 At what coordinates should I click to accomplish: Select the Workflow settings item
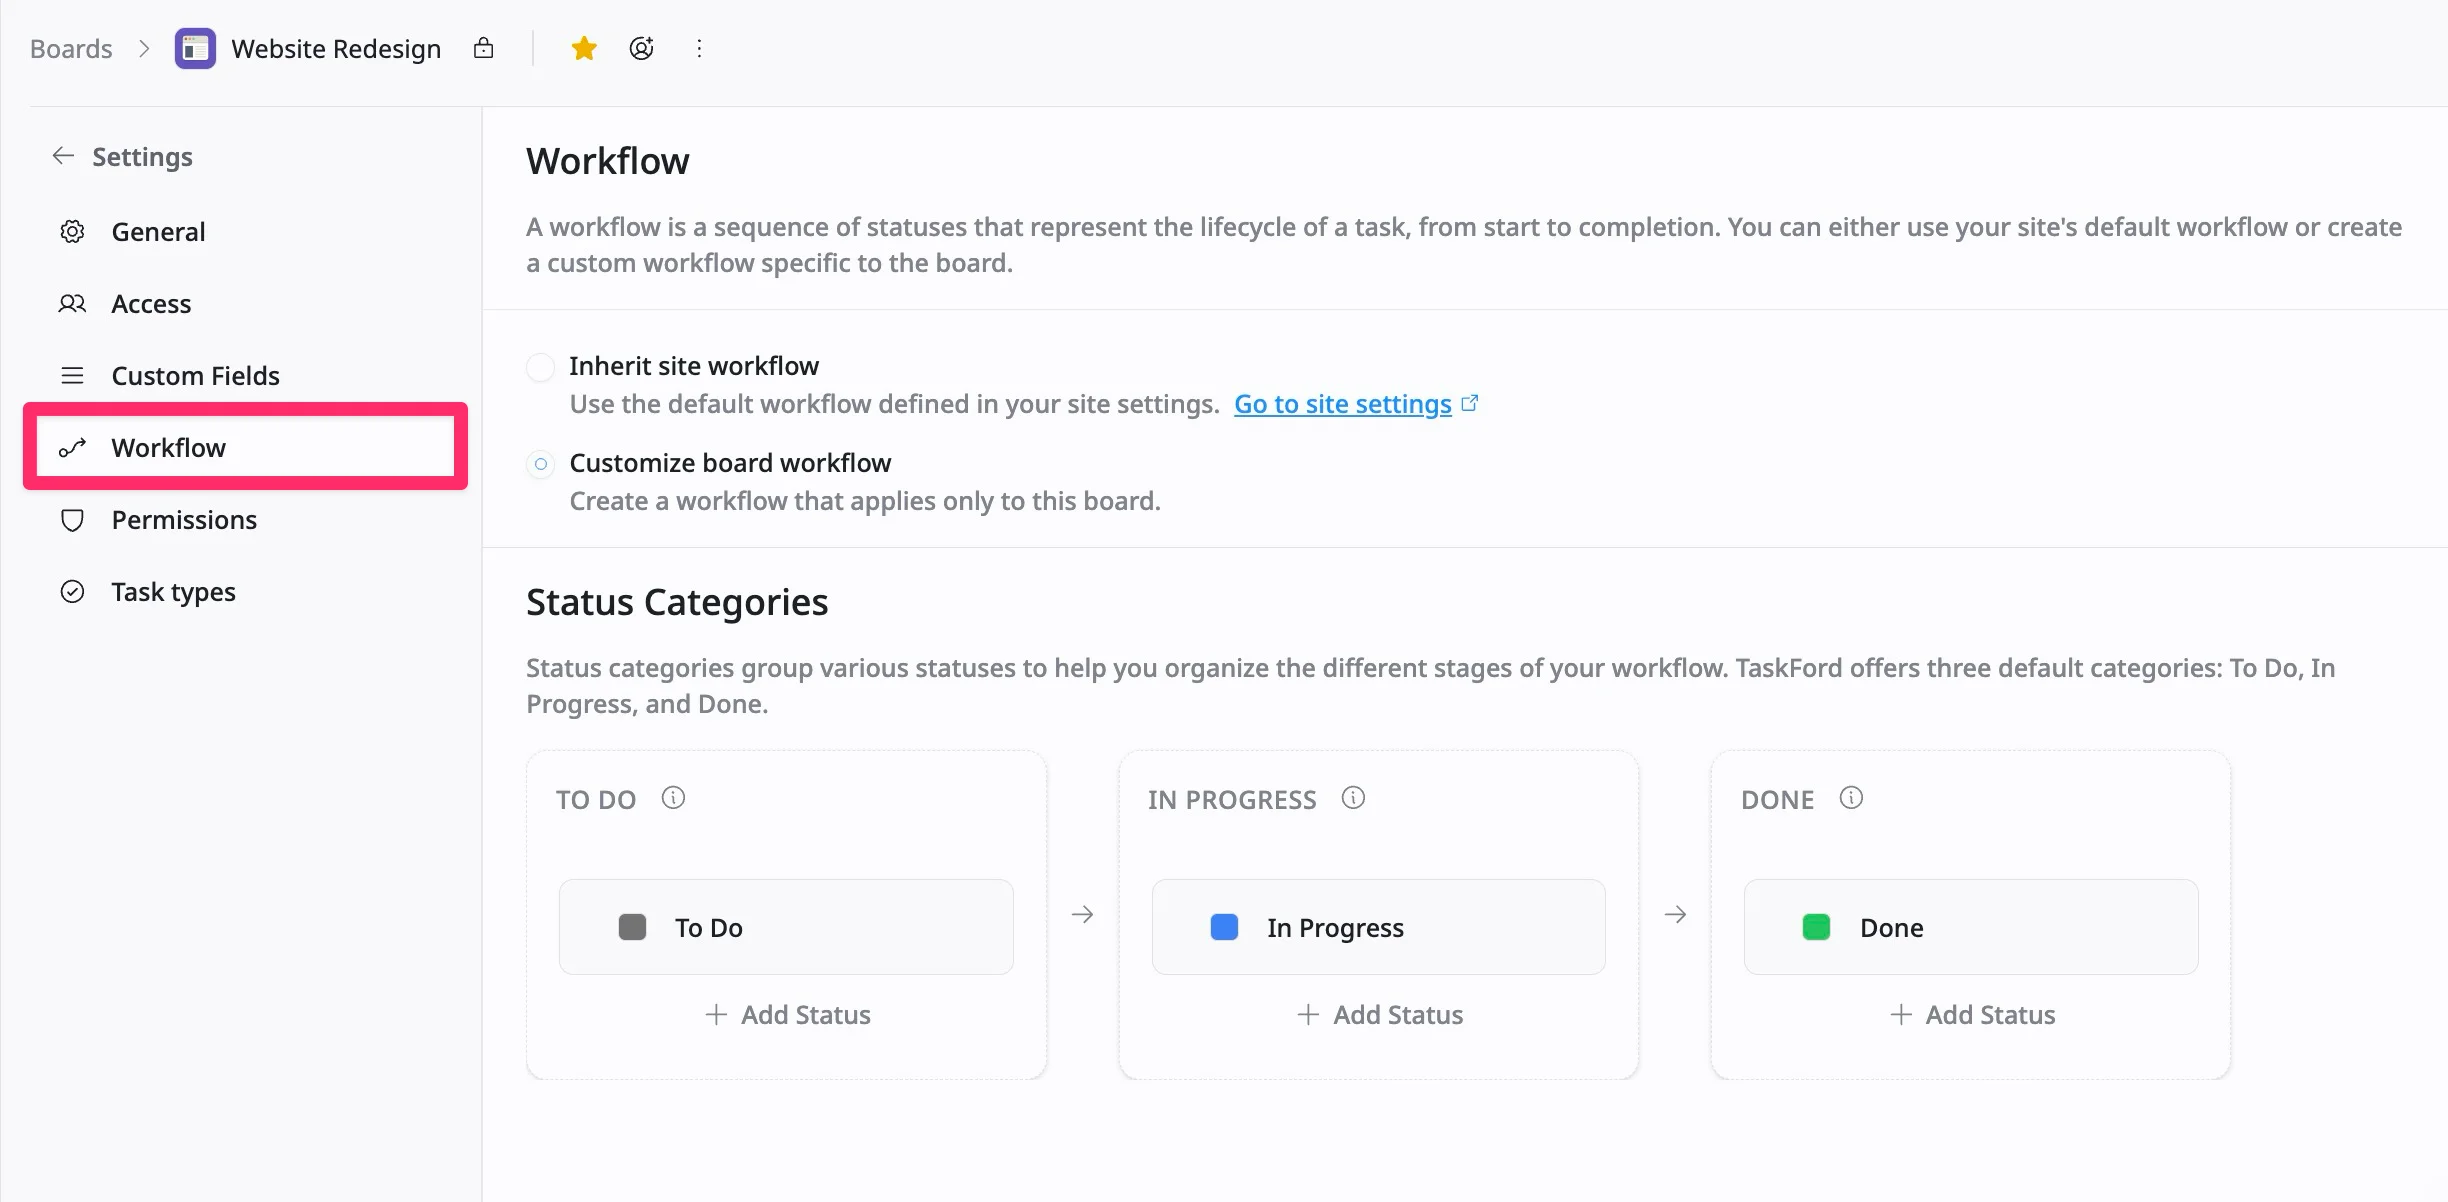(x=245, y=448)
